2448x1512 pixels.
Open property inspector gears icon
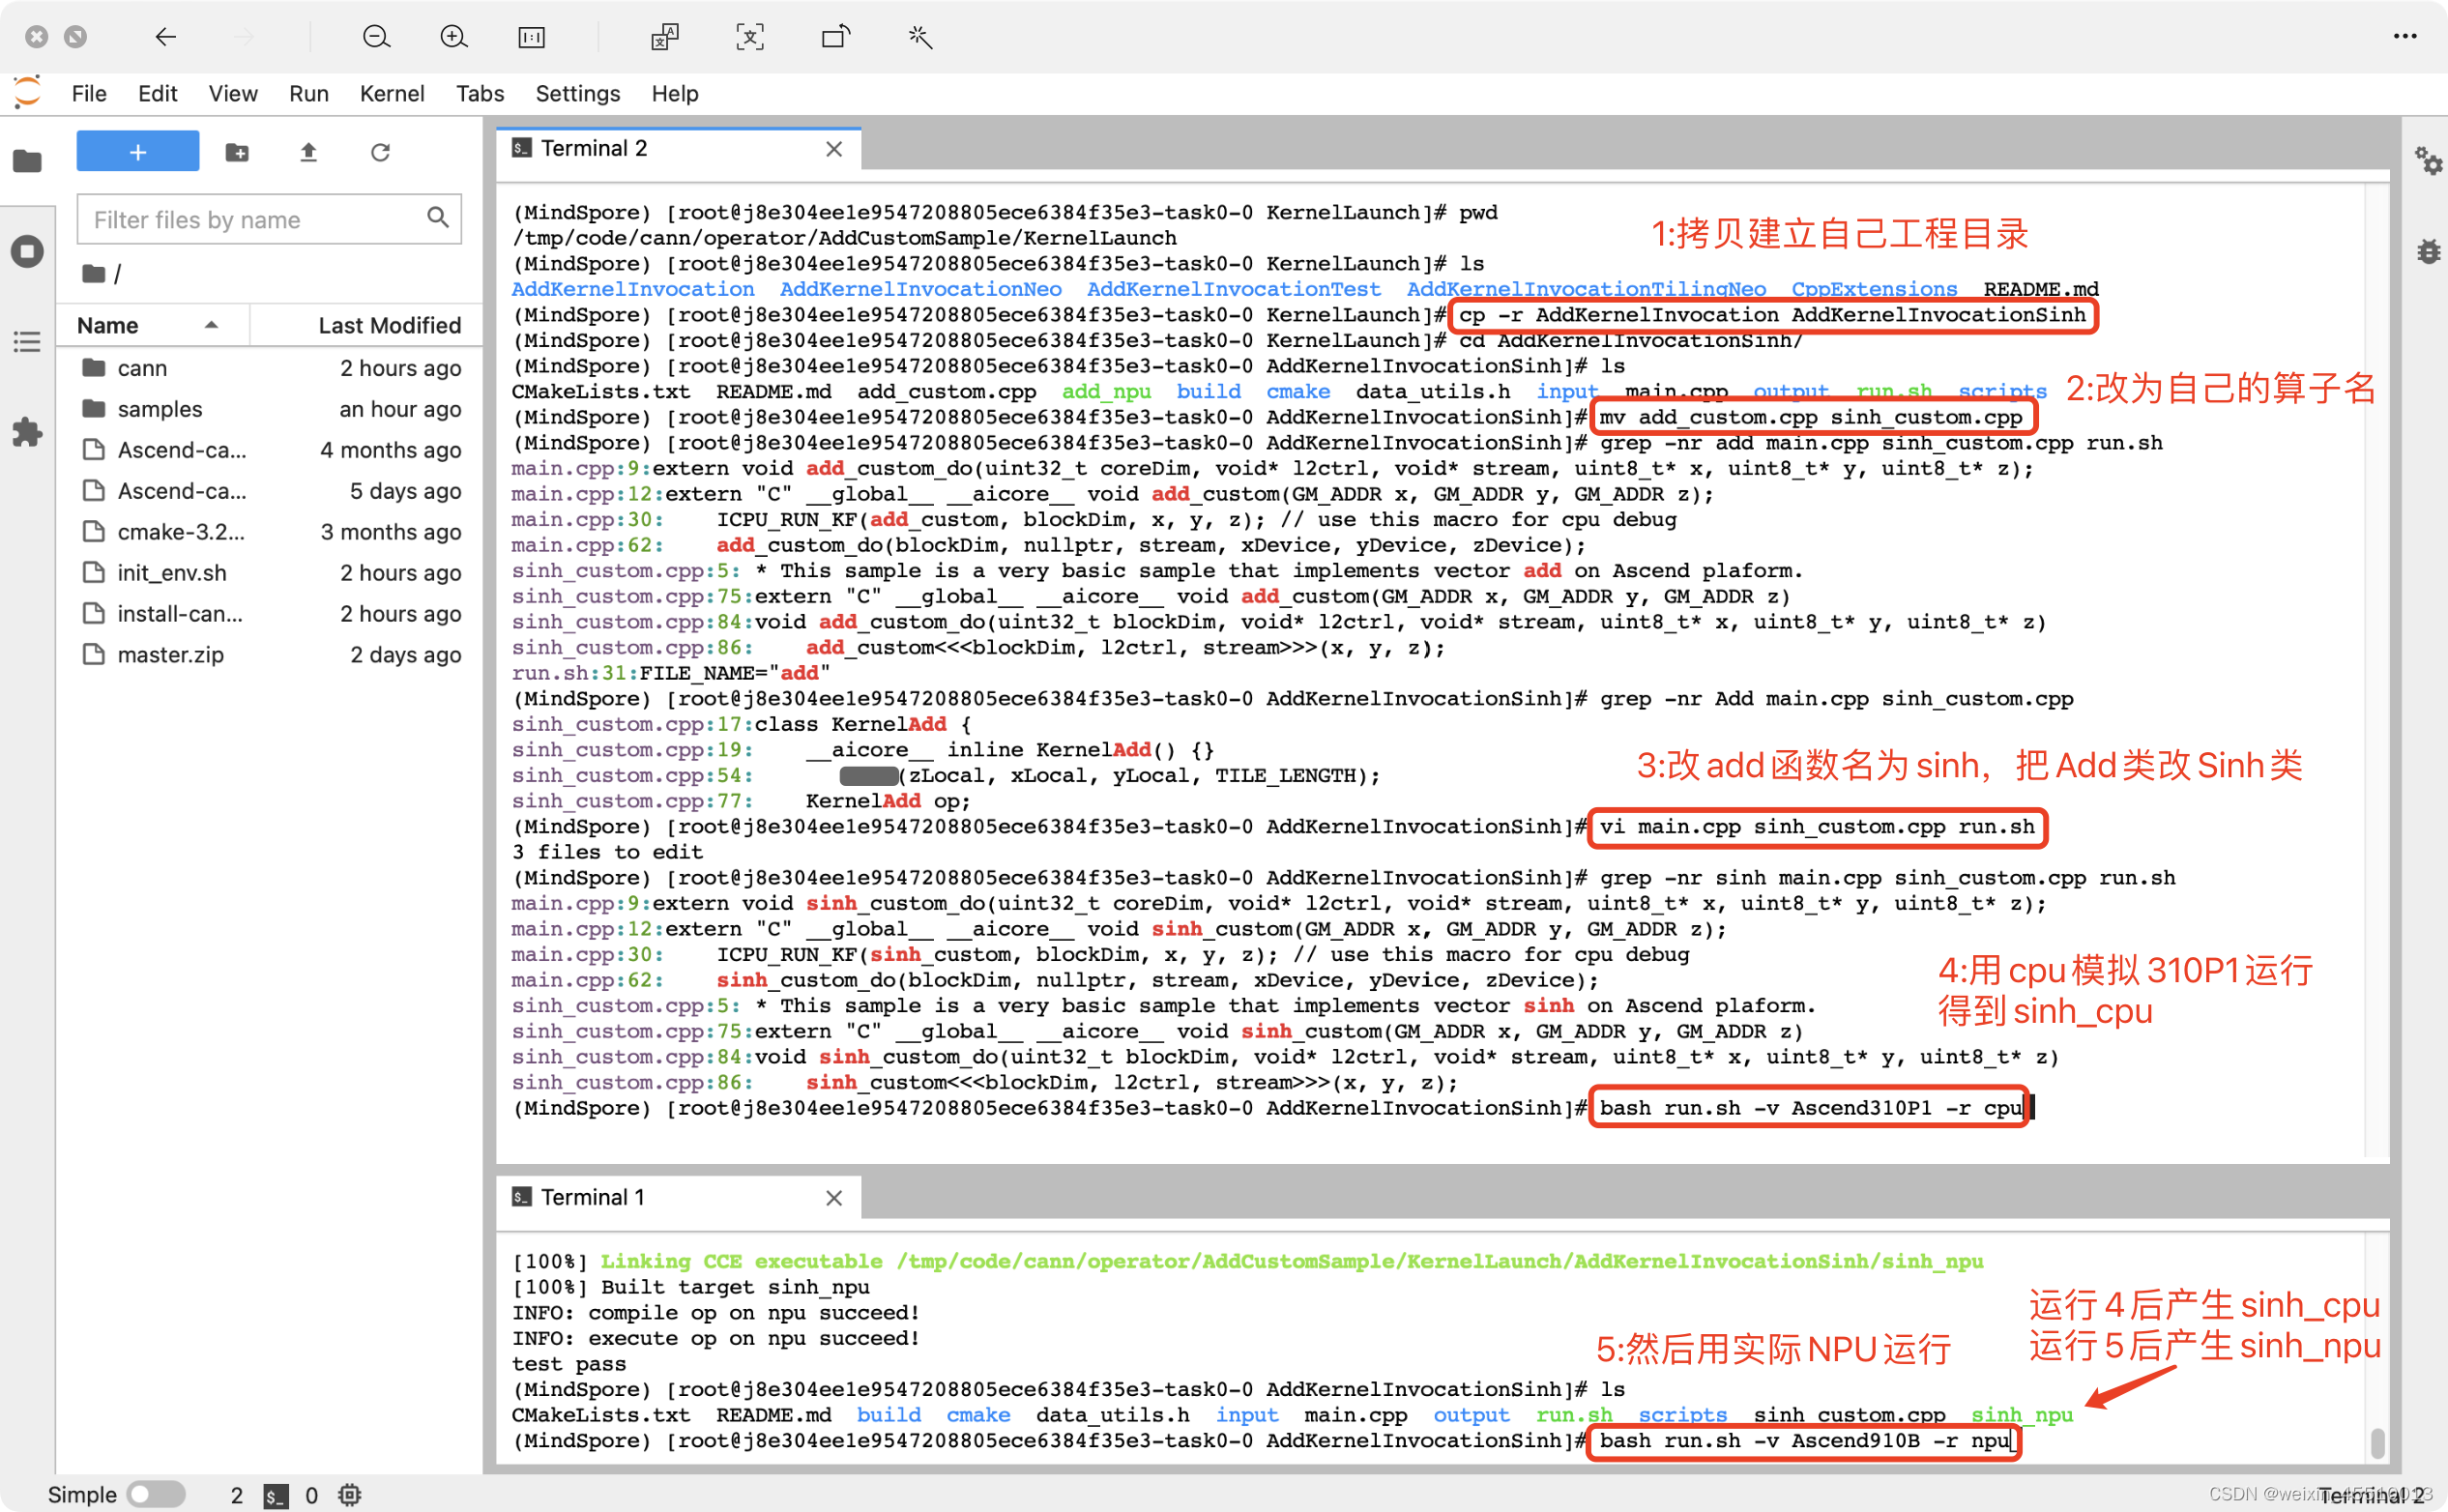(x=2428, y=160)
